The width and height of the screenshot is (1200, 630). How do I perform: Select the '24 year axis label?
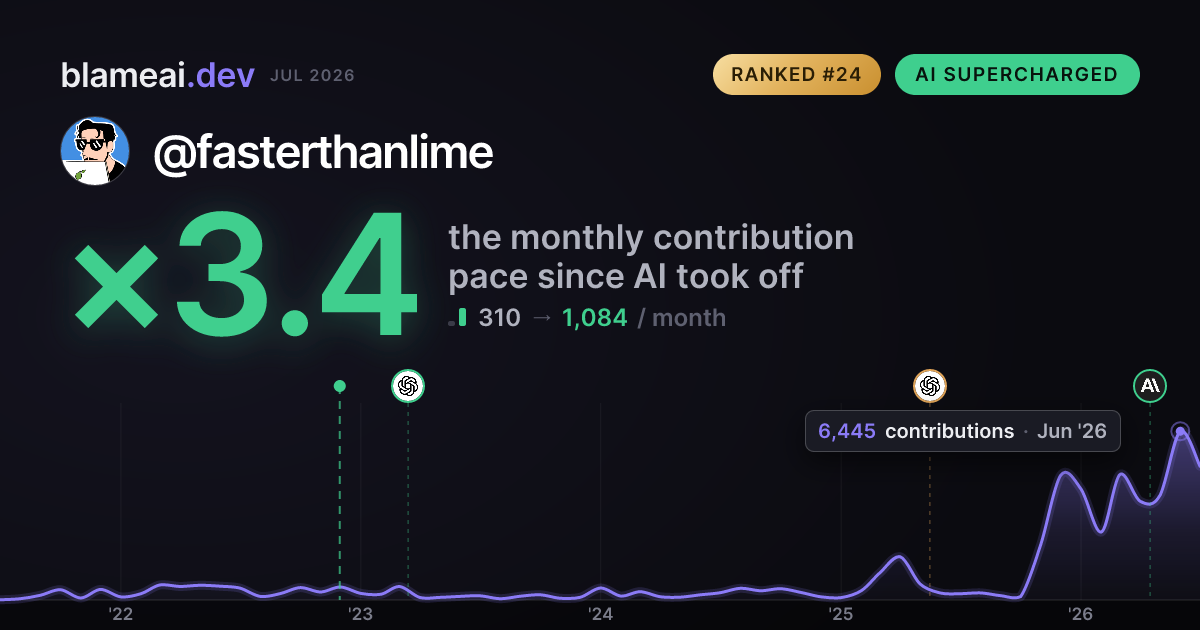click(600, 613)
